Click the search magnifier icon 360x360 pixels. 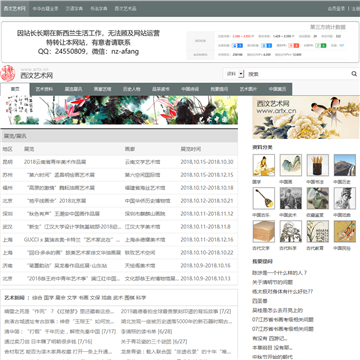point(354,74)
